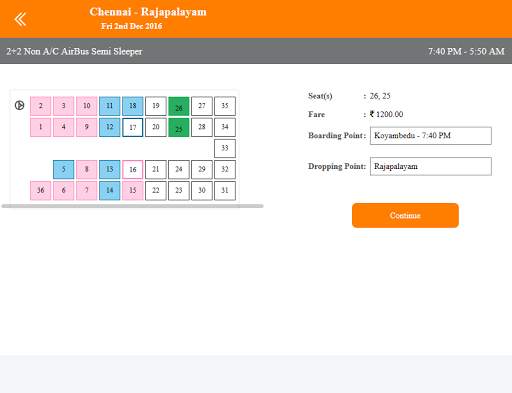Select seat 3 in the seat map
This screenshot has height=393, width=512.
(x=64, y=106)
